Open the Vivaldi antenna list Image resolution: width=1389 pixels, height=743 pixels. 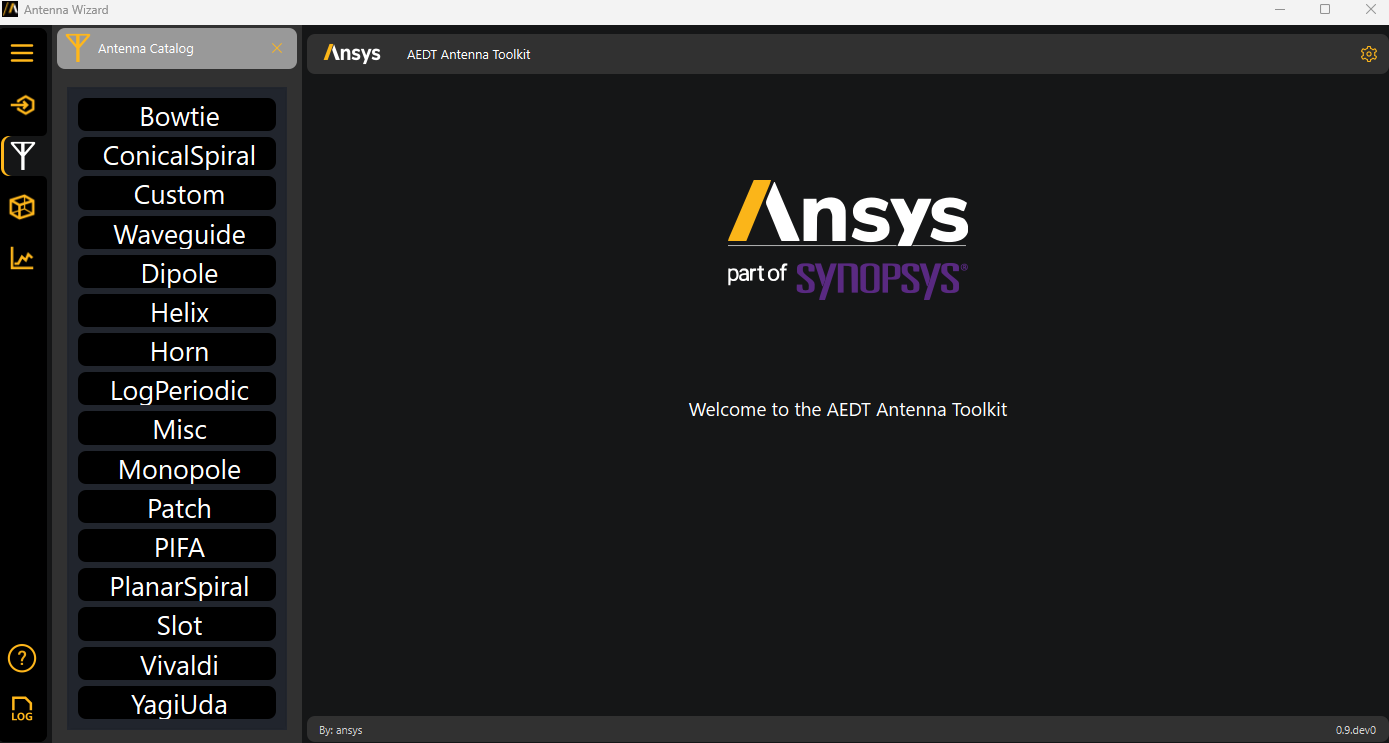tap(177, 664)
